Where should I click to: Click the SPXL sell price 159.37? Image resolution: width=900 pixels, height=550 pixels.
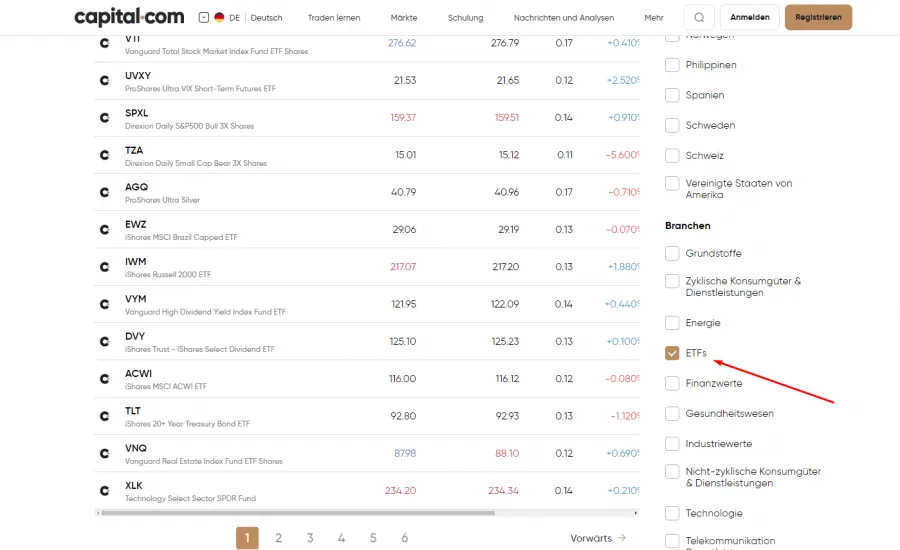click(403, 118)
